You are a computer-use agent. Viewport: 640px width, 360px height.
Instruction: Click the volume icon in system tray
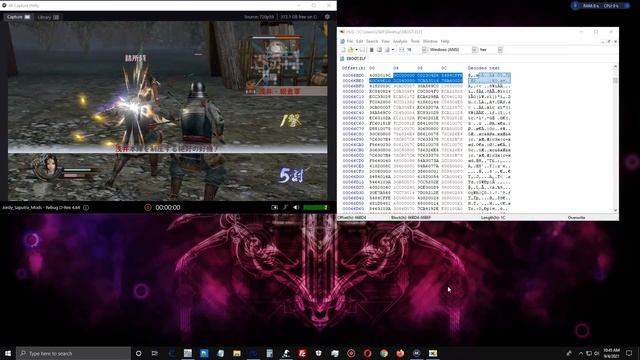(x=596, y=353)
